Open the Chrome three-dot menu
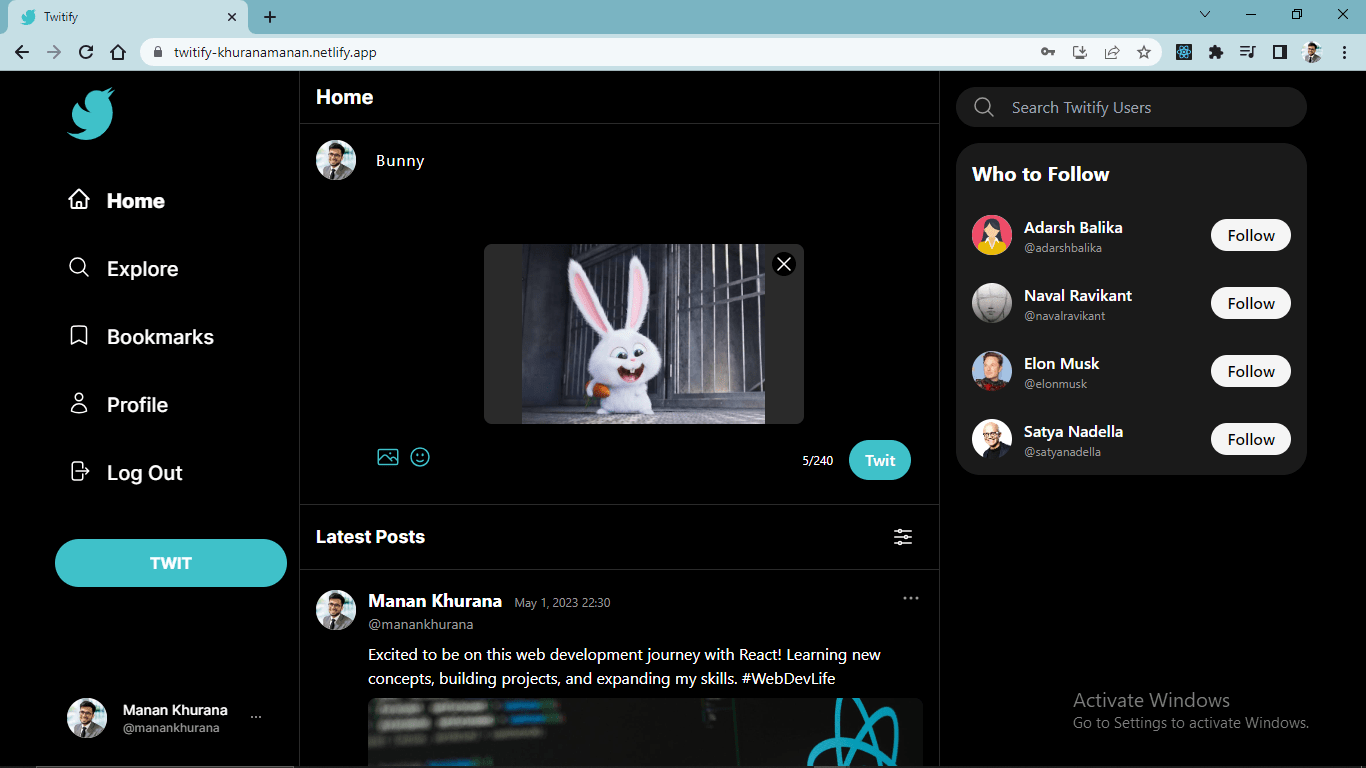The width and height of the screenshot is (1366, 768). [x=1343, y=52]
